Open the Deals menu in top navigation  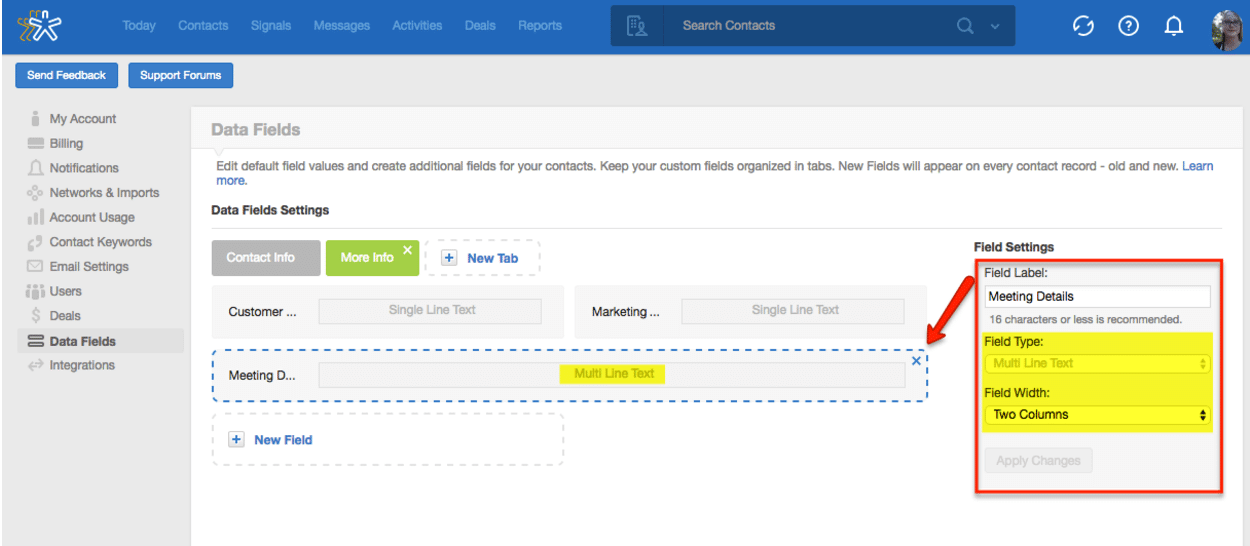pyautogui.click(x=480, y=26)
